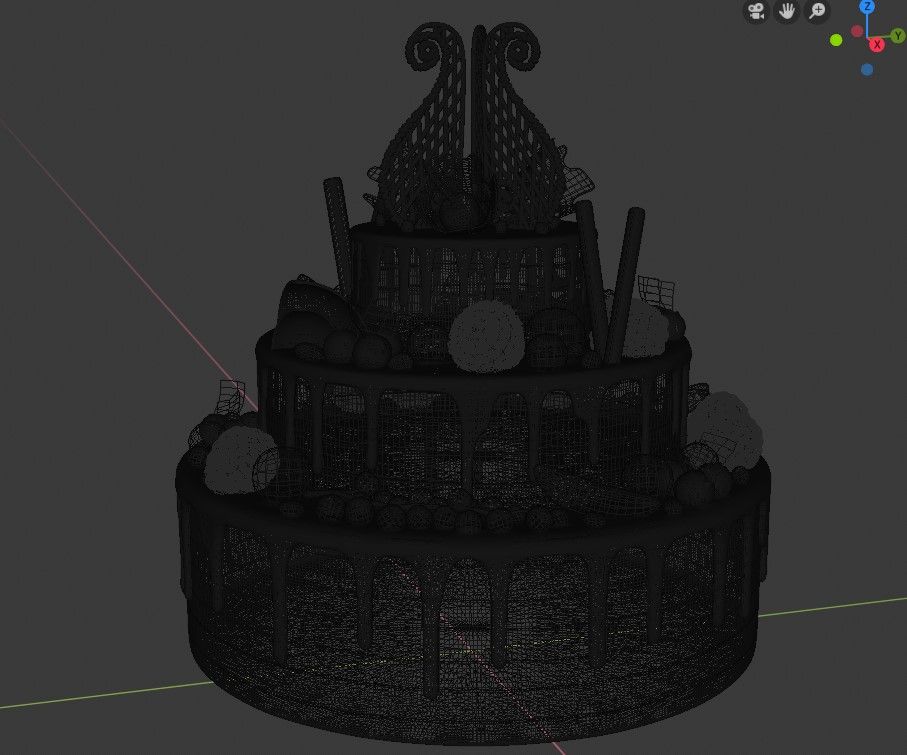
Task: Toggle the camera view icon
Action: 755,12
